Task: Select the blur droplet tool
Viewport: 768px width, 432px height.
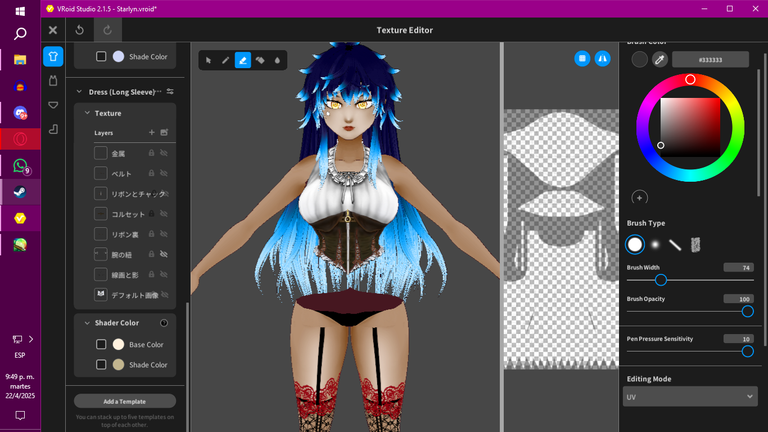Action: coord(277,60)
